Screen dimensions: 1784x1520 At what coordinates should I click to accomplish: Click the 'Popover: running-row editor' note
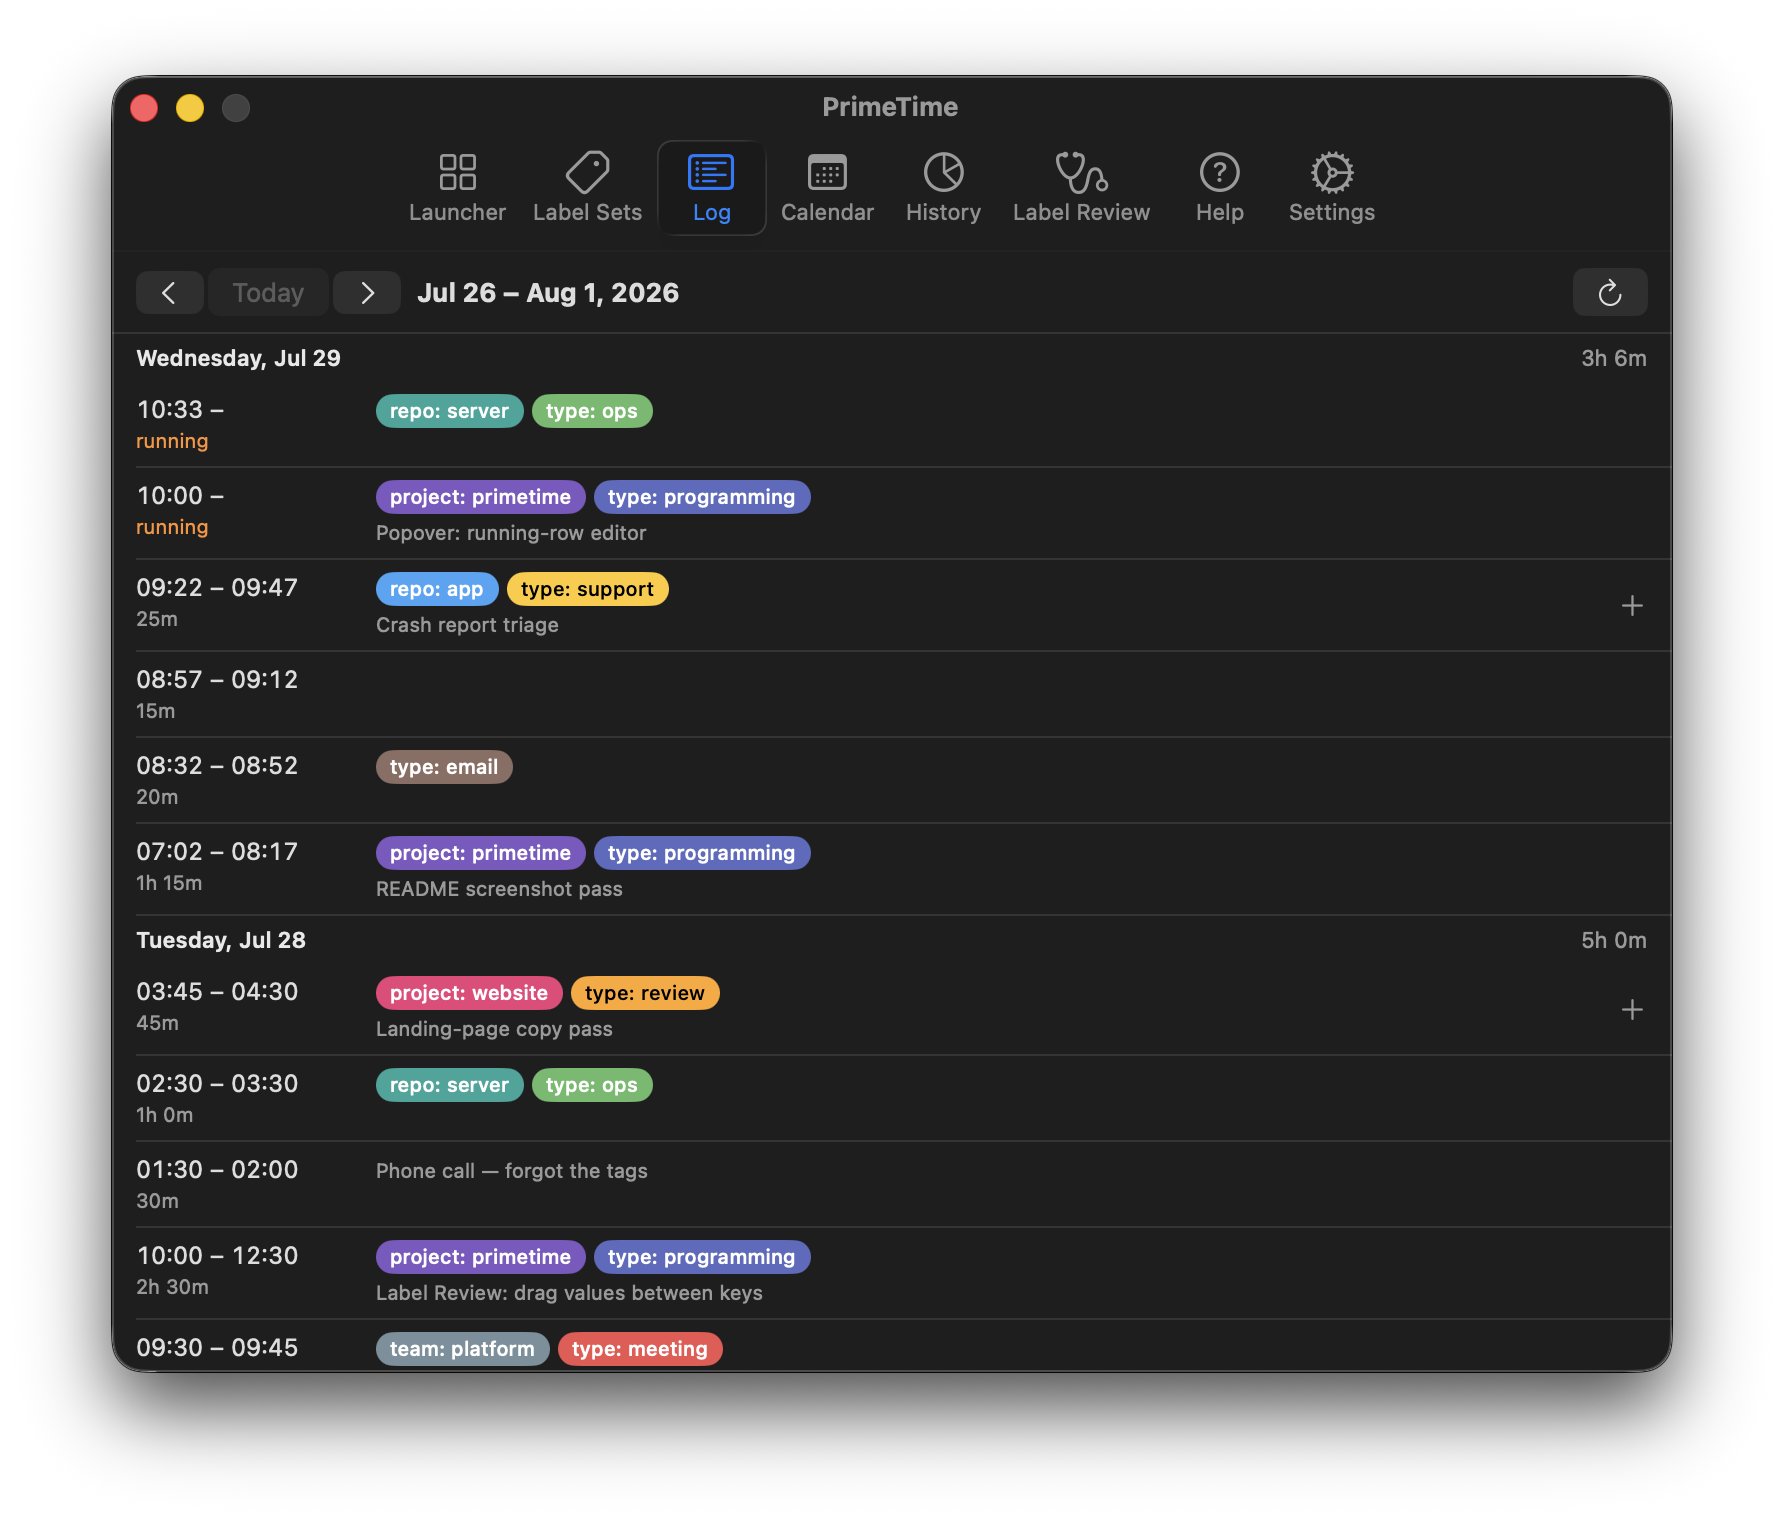click(x=511, y=533)
